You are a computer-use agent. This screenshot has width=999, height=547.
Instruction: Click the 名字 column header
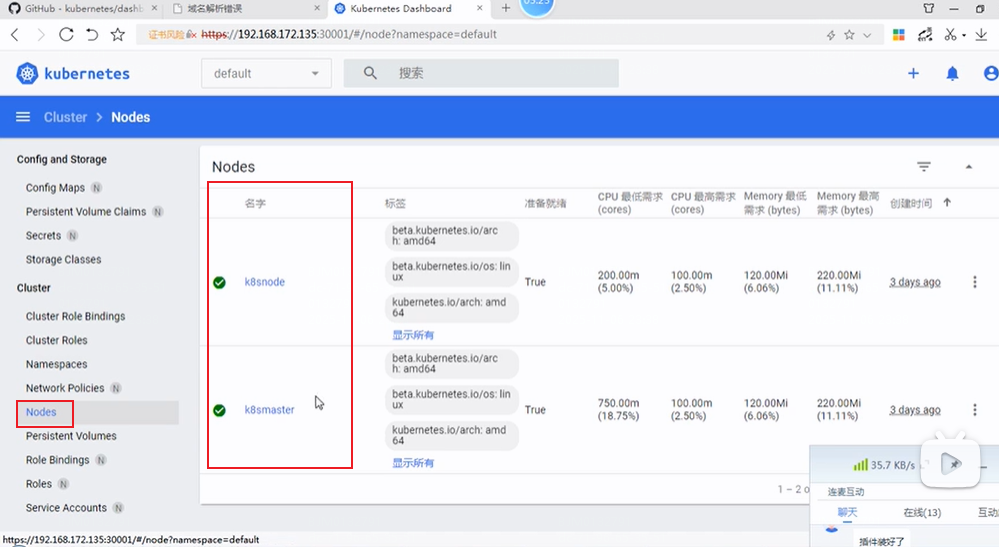255,203
